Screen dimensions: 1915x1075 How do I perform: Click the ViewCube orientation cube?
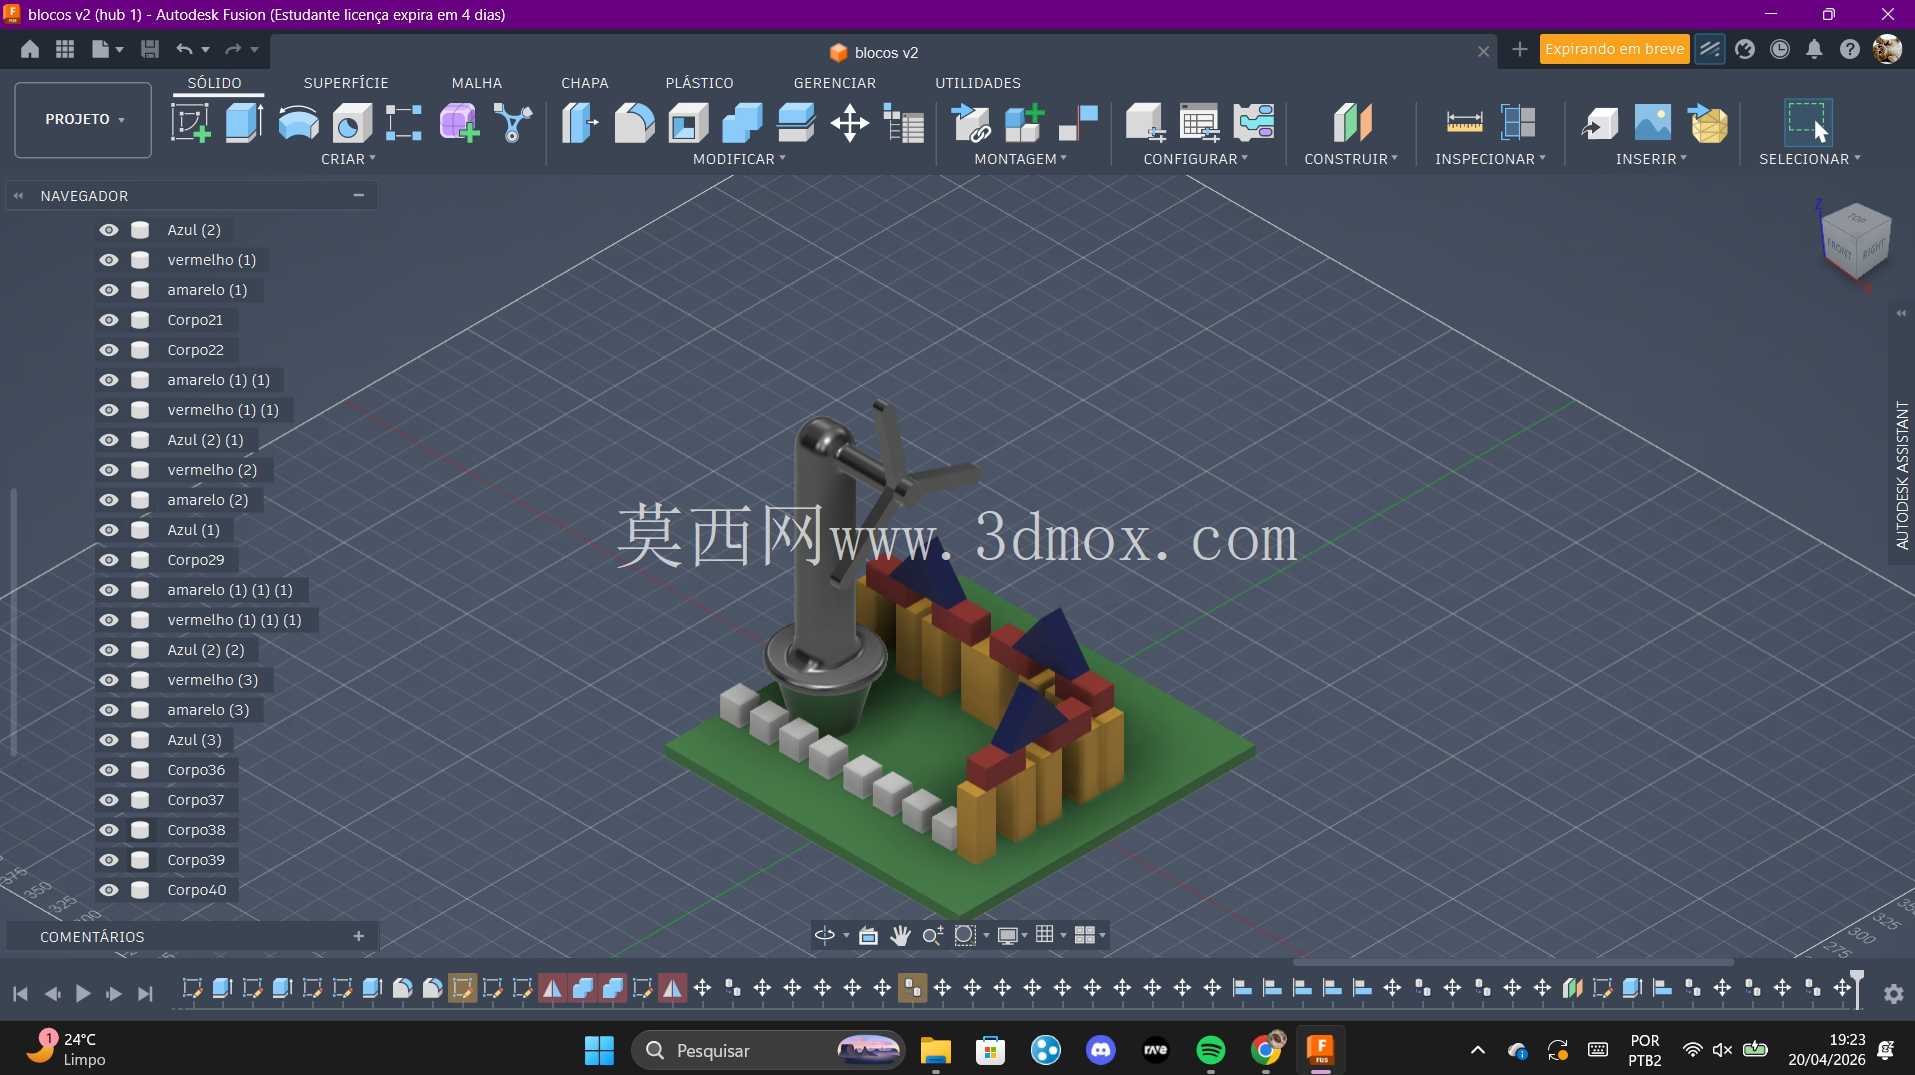click(1856, 240)
